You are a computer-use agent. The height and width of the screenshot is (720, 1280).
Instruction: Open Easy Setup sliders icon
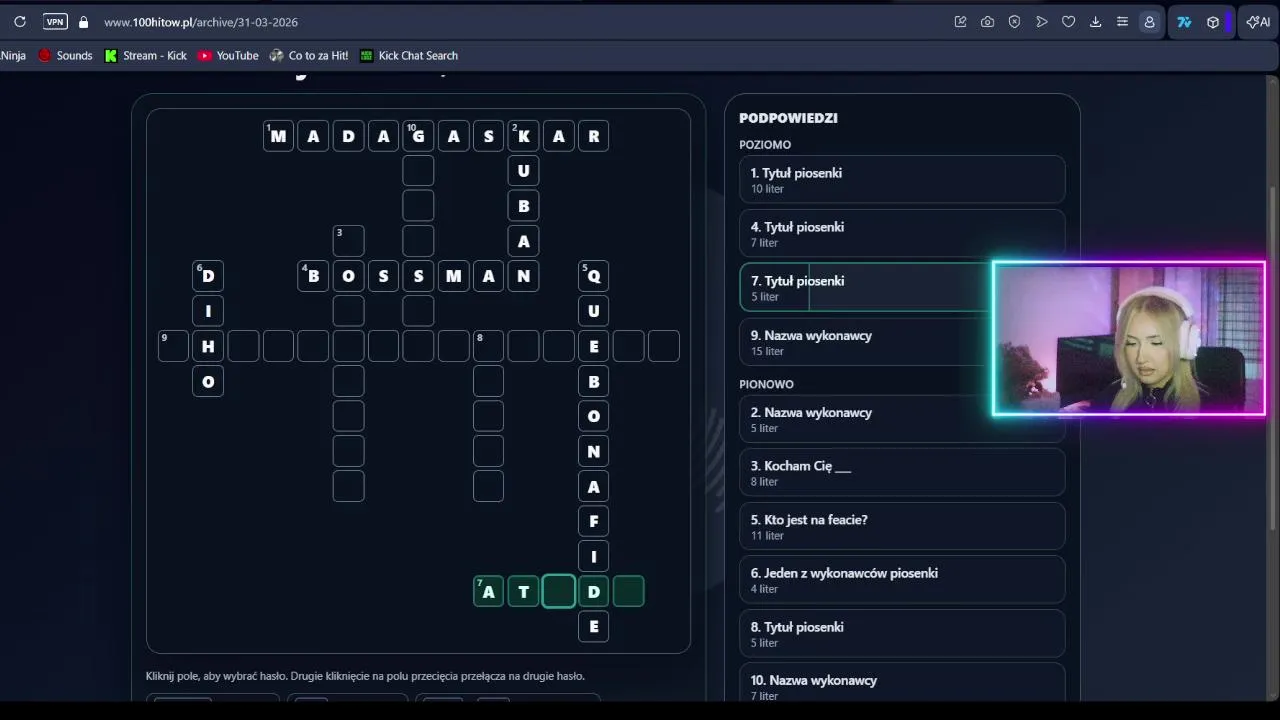click(x=1122, y=22)
